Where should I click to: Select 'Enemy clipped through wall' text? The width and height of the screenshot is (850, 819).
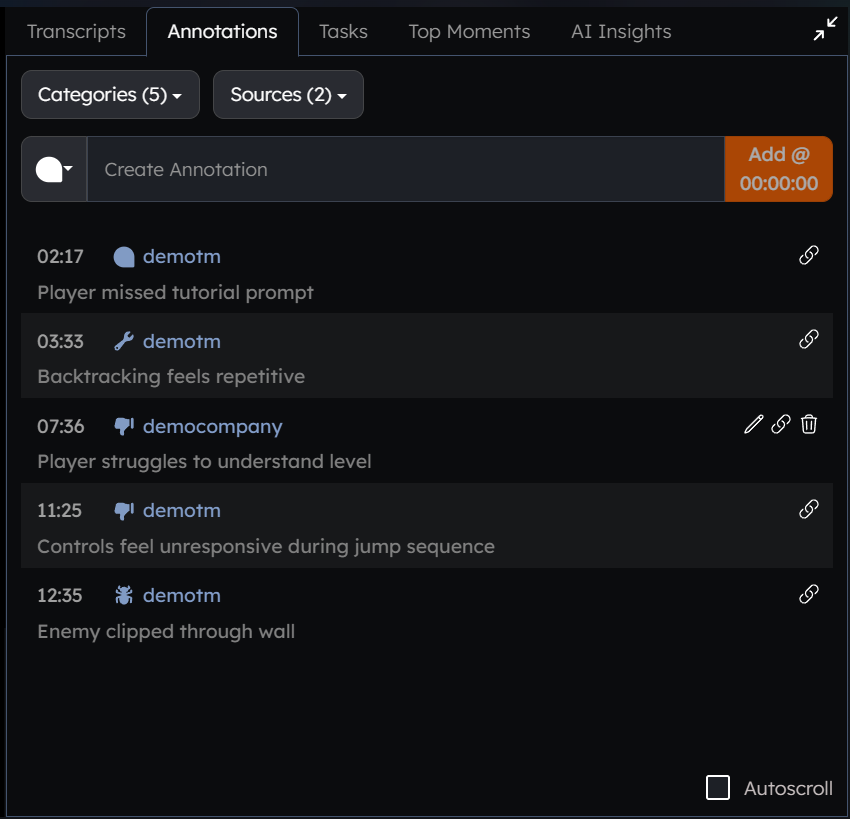[x=166, y=631]
